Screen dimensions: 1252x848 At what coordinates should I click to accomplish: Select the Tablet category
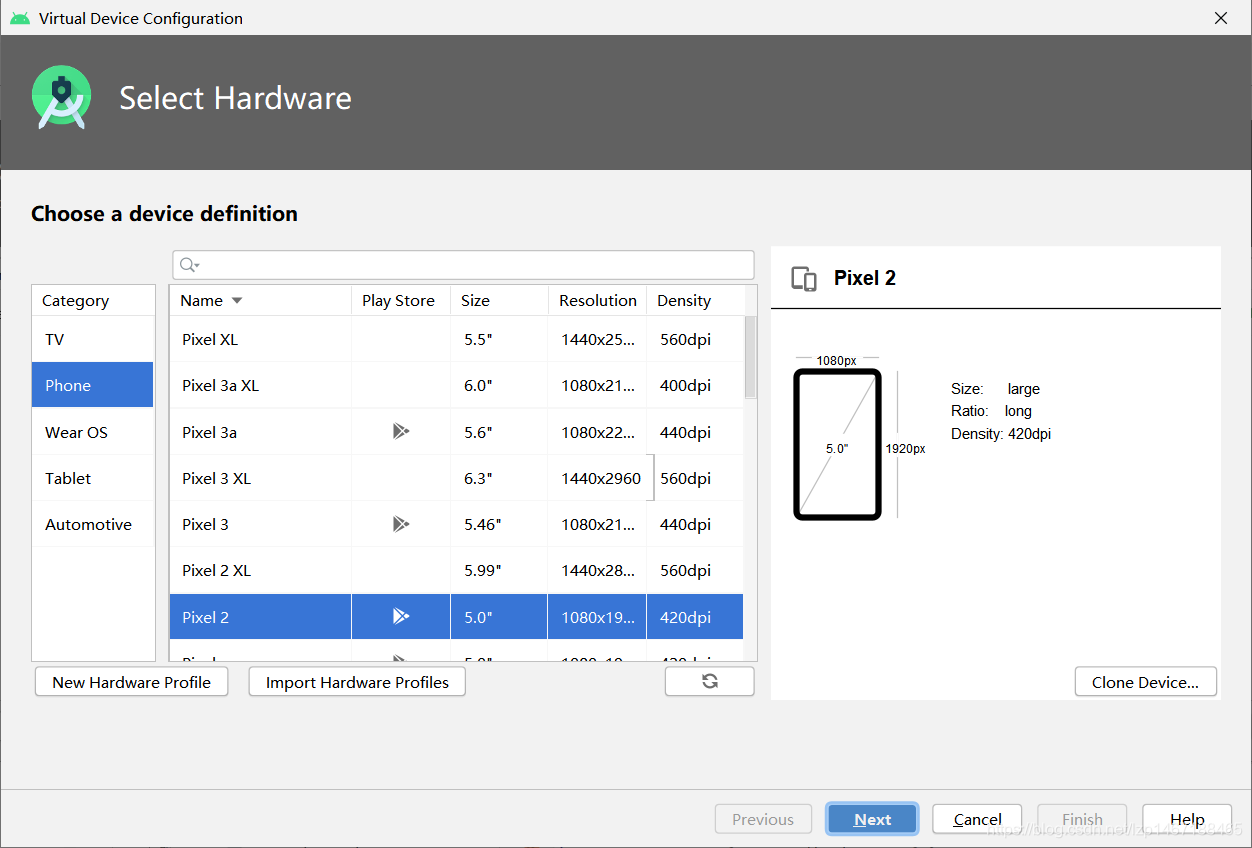coord(93,478)
